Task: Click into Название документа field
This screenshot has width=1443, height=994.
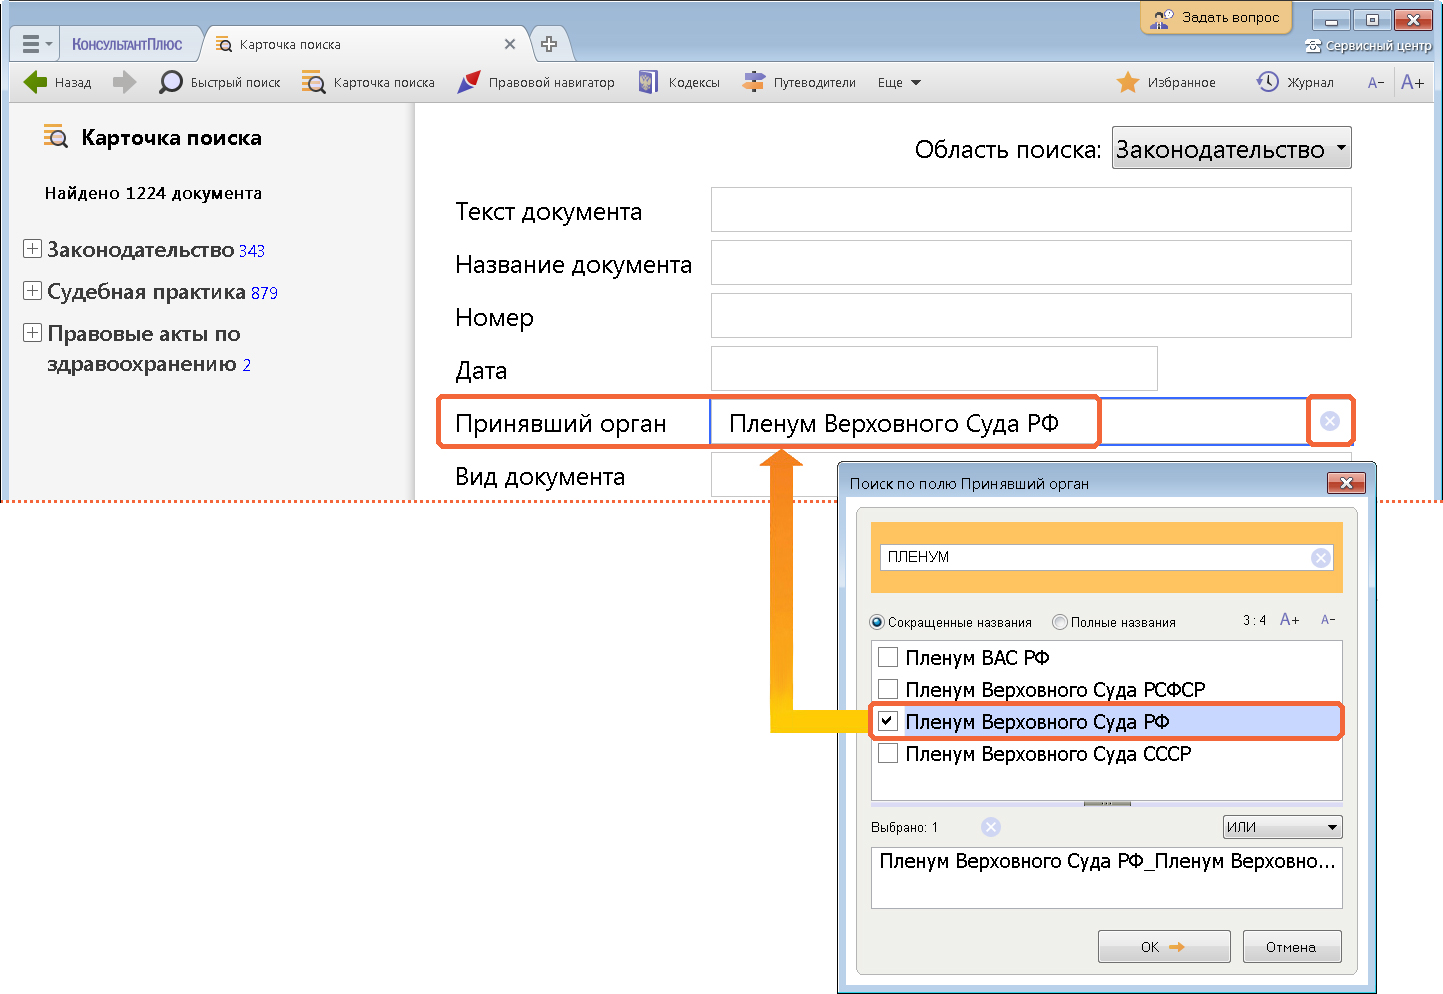Action: point(1031,263)
